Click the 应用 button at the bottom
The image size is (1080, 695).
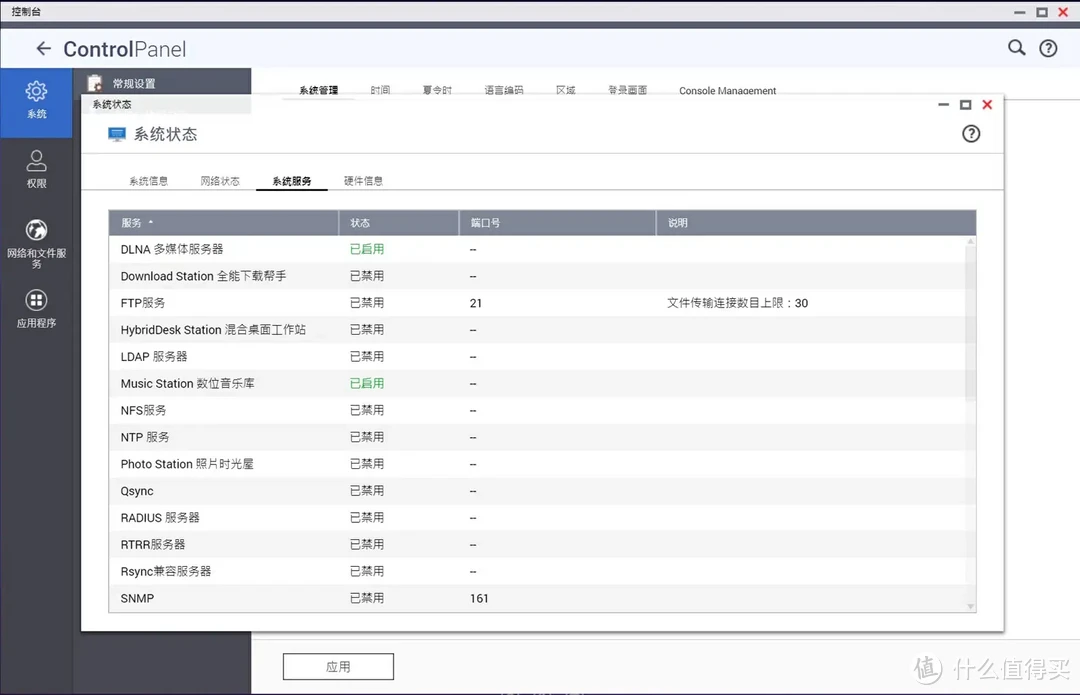[x=338, y=666]
